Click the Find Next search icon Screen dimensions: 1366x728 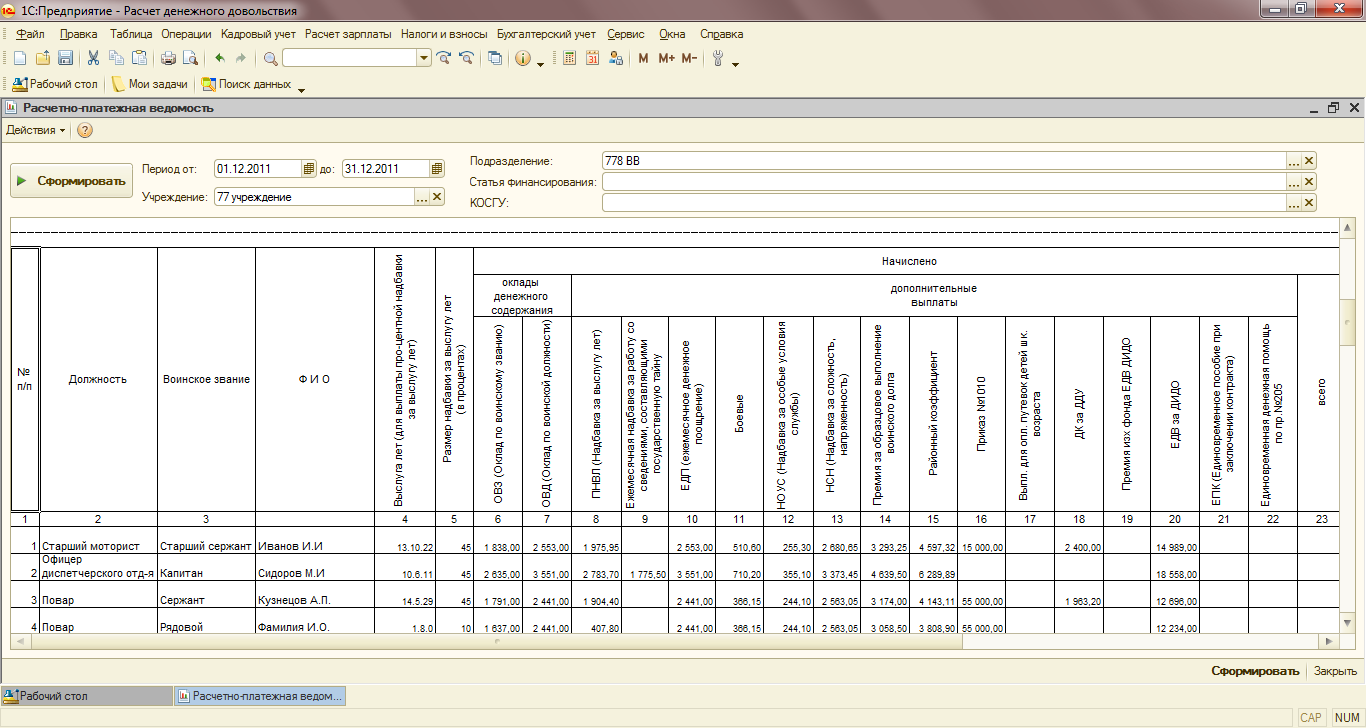pyautogui.click(x=444, y=59)
